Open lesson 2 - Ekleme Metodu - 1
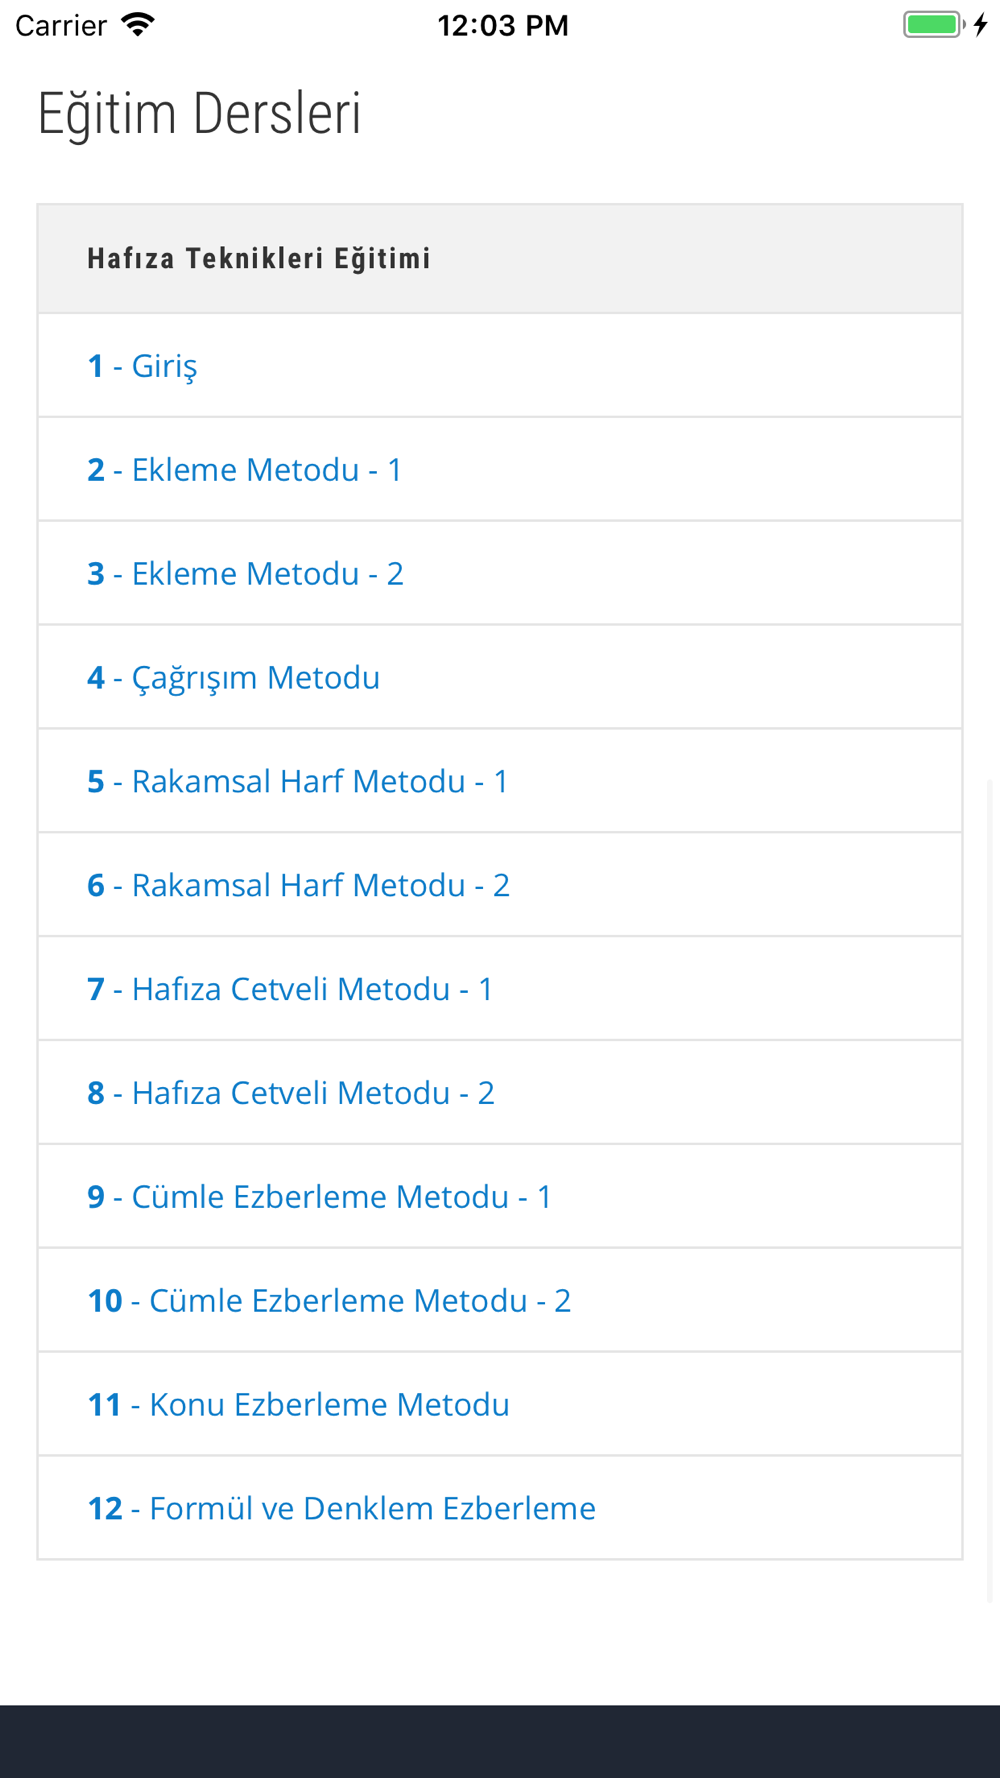The width and height of the screenshot is (1000, 1778). [x=500, y=469]
